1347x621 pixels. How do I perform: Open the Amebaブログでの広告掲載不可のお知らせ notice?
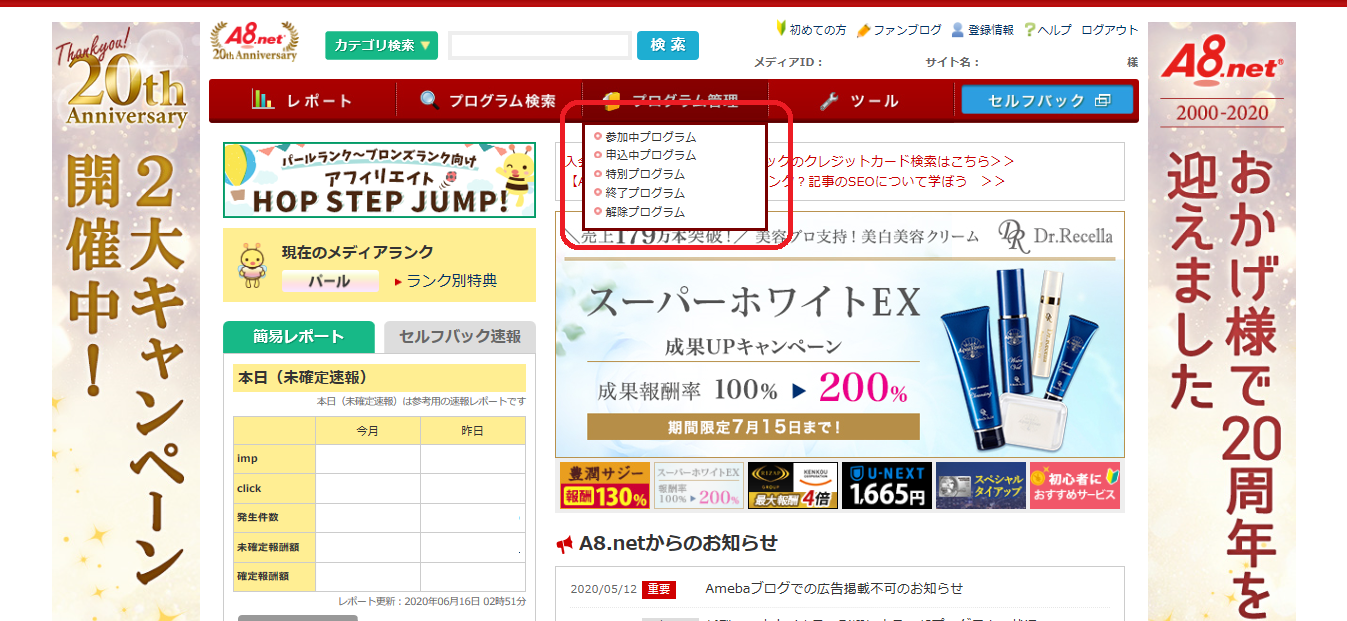(834, 588)
